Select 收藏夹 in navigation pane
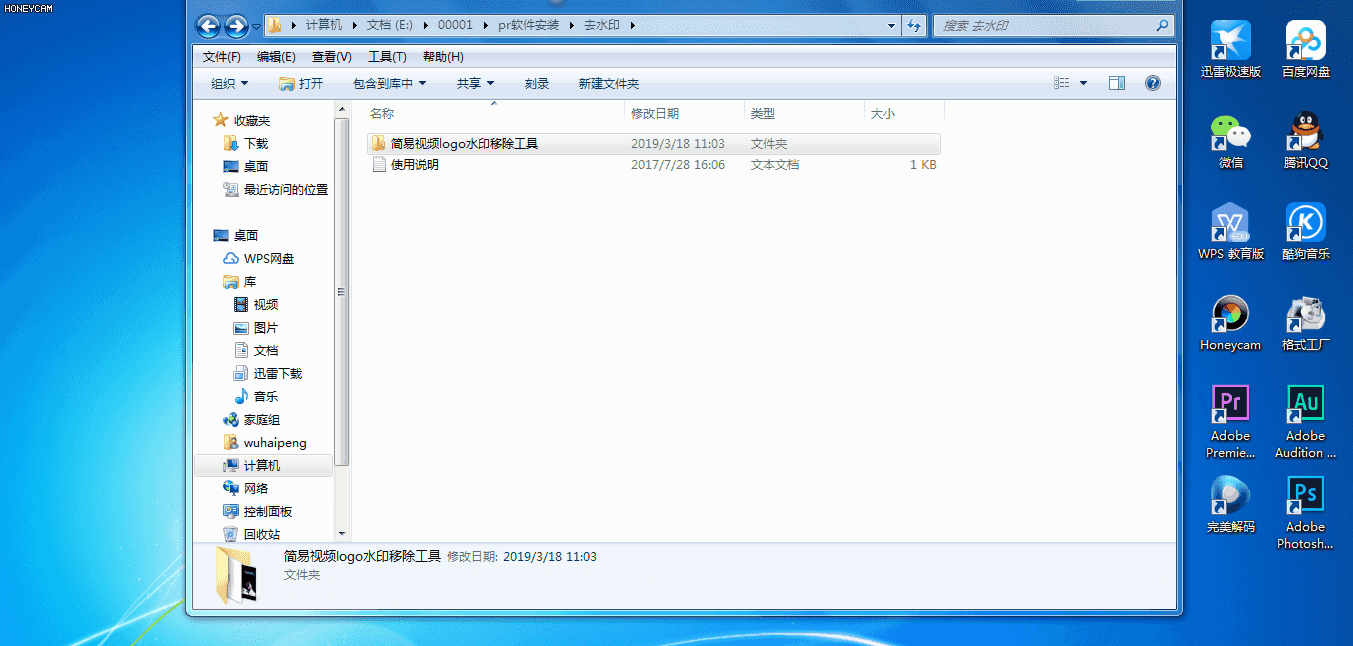1353x646 pixels. 241,120
